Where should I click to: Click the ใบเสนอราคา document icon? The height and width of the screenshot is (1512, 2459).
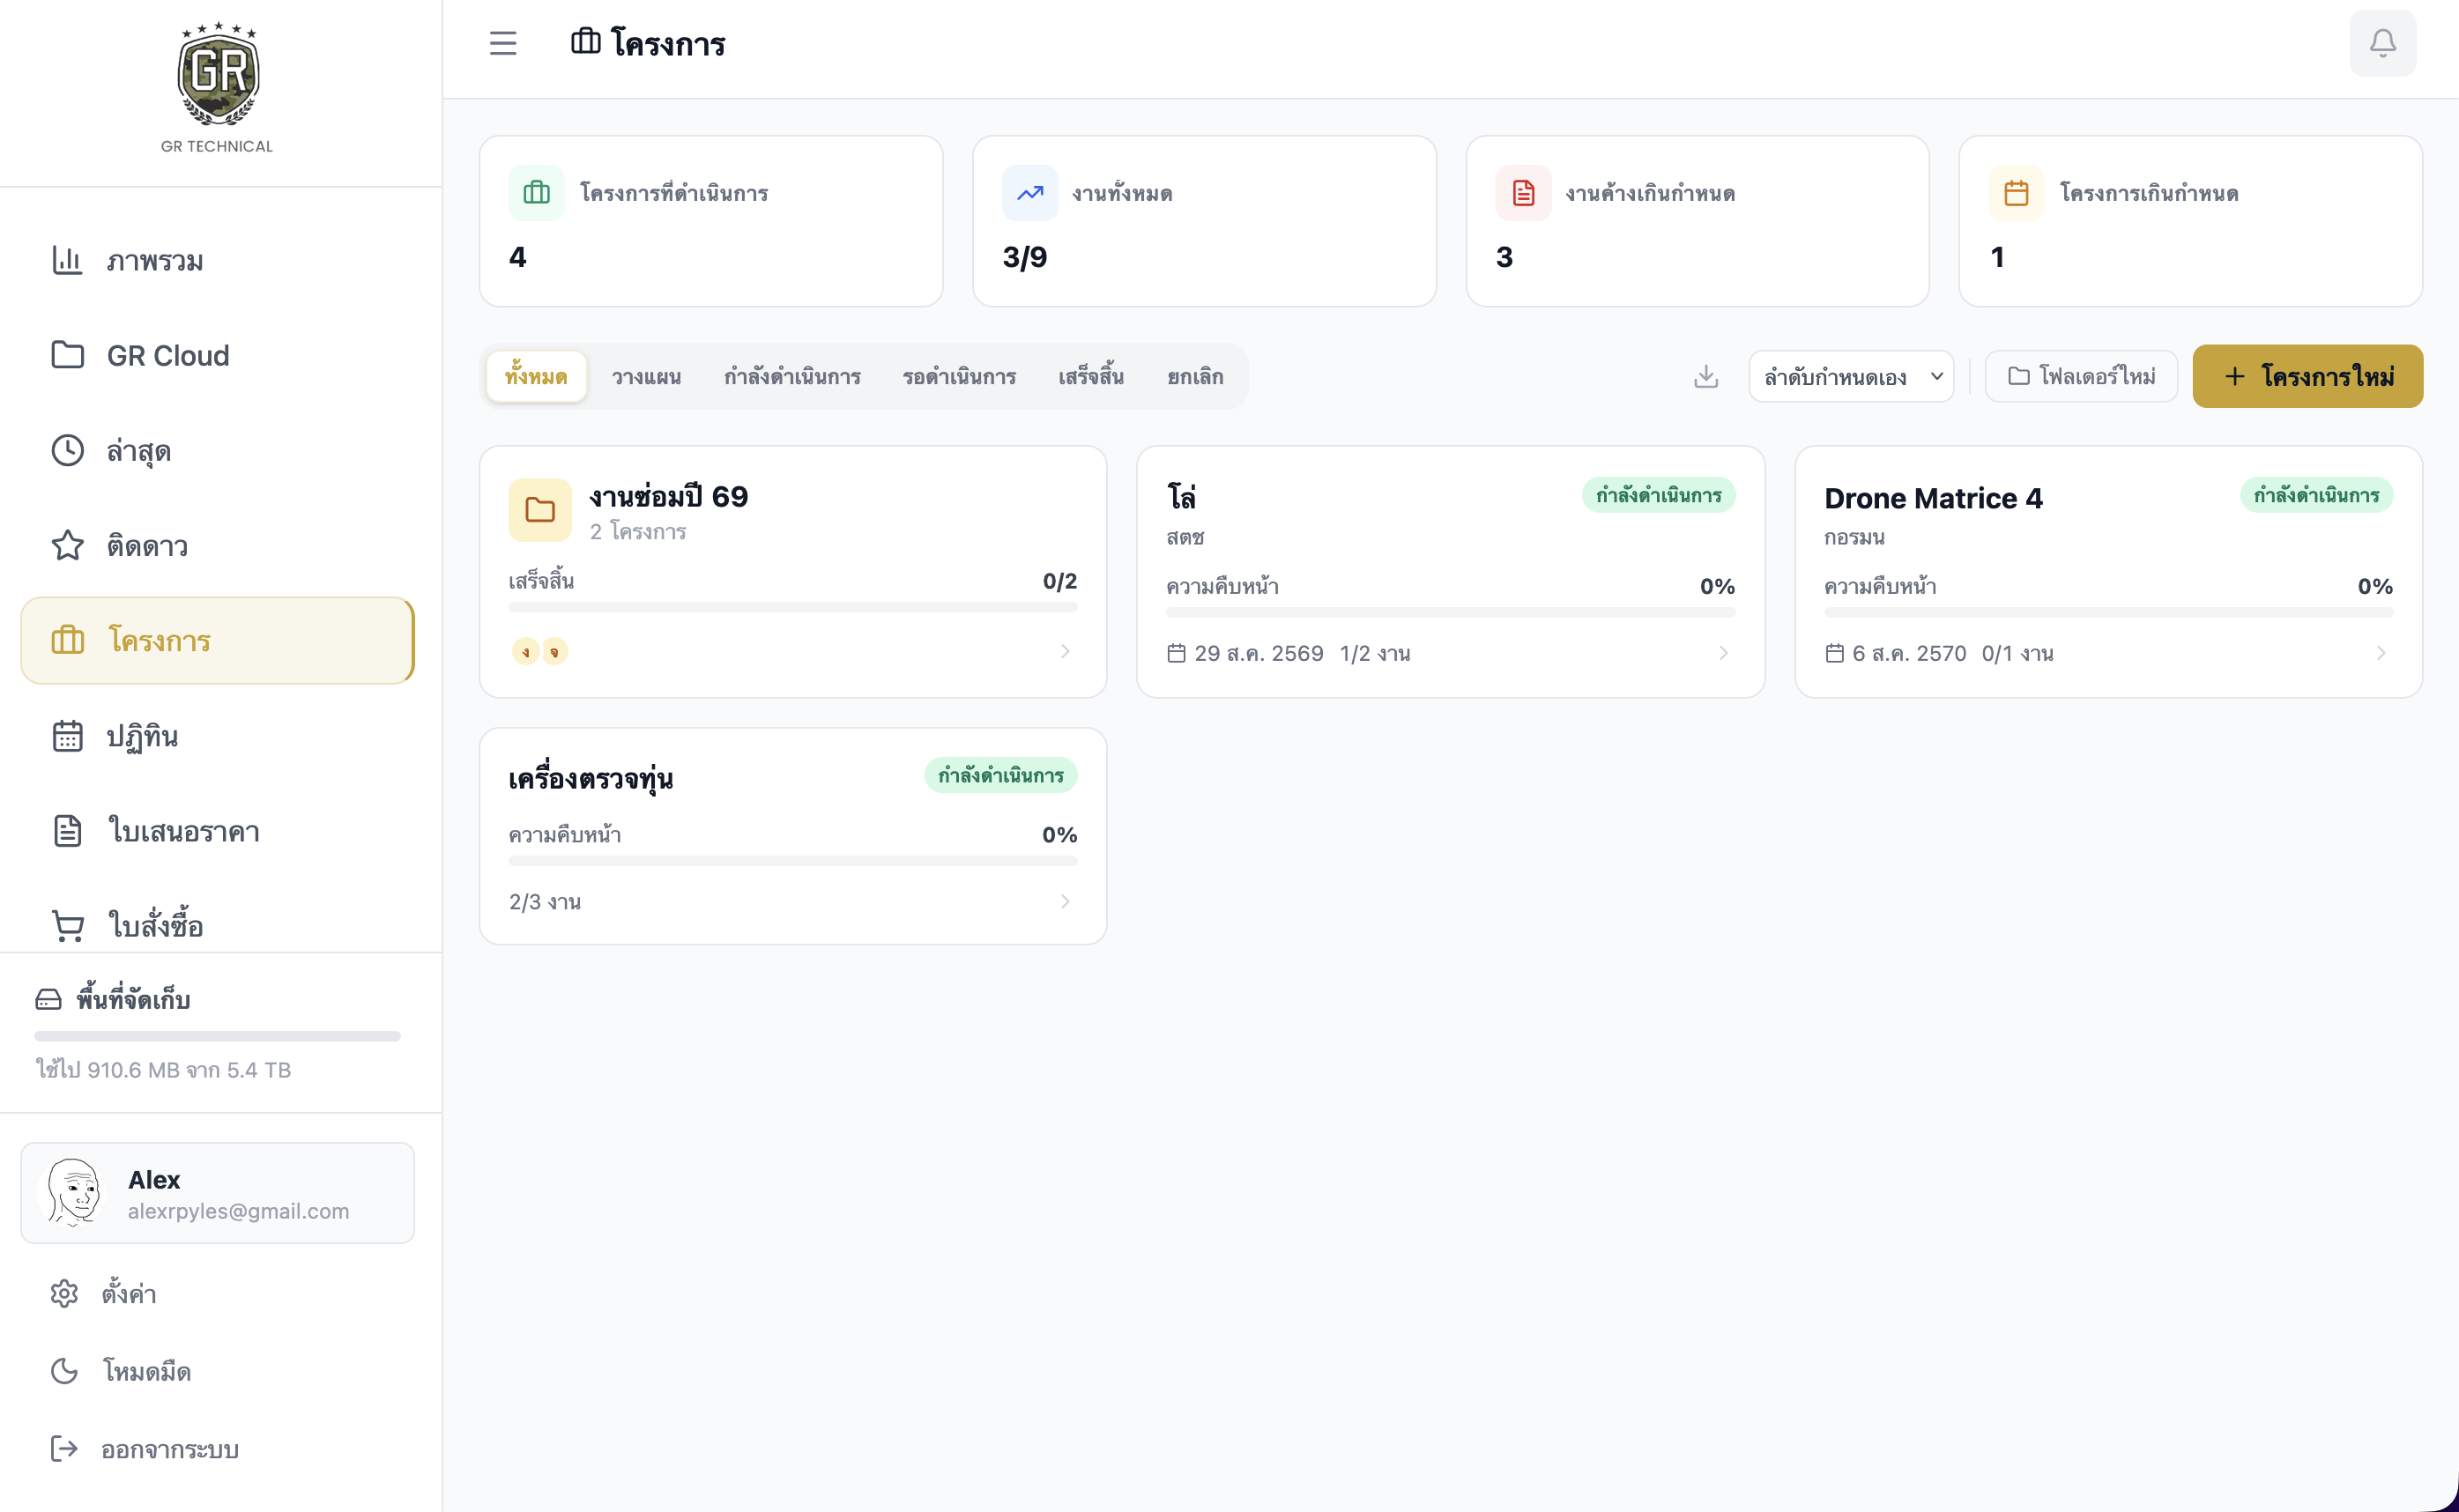pos(67,831)
